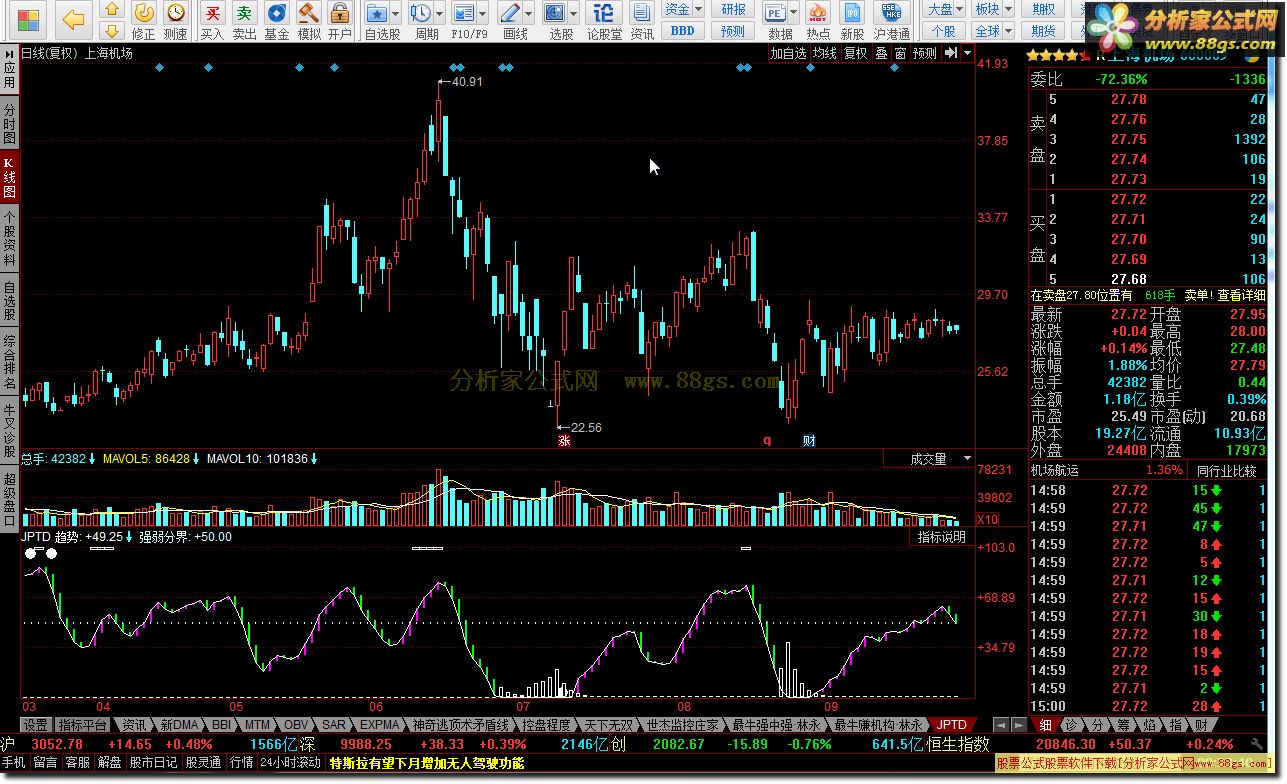This screenshot has width=1287, height=784.
Task: Click the 22.56 low price marker
Action: 586,427
